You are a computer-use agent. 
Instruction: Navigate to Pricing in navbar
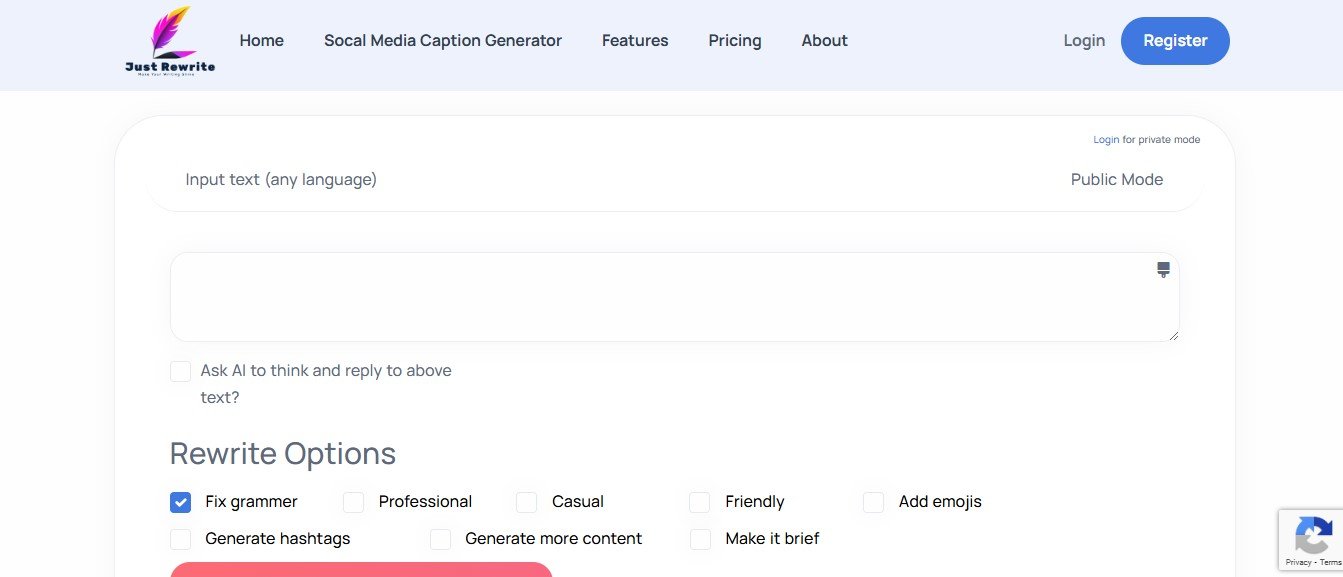click(x=735, y=41)
